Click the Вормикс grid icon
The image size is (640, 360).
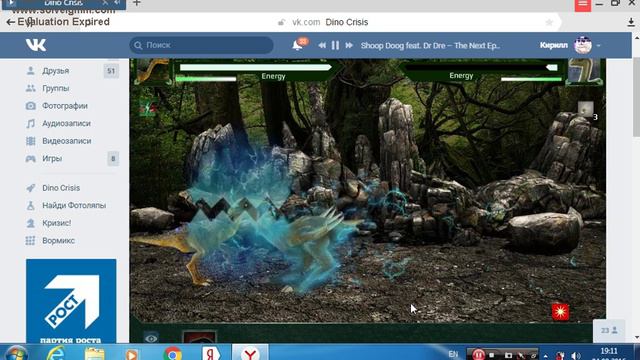[x=31, y=240]
